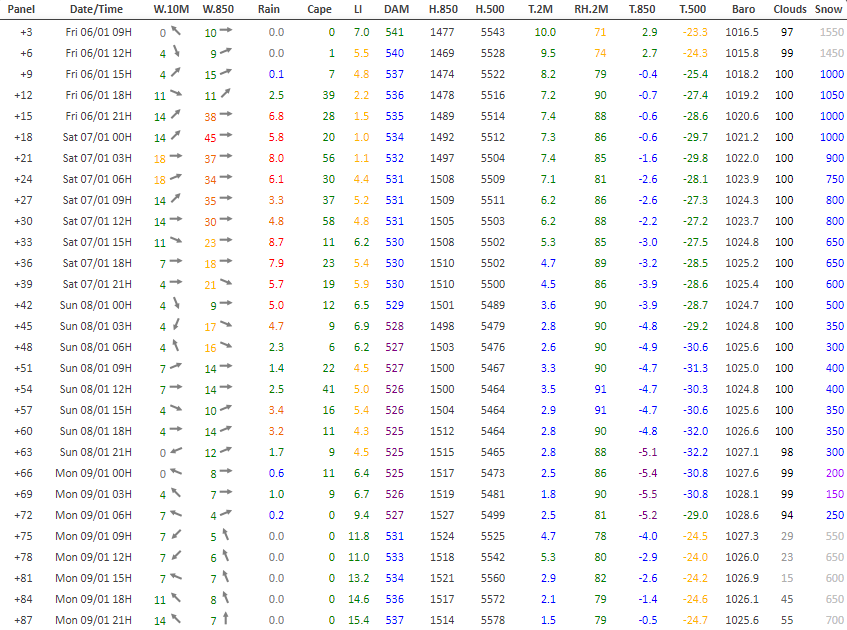Viewport: 847px width, 630px height.
Task: Click the W.10M wind arrow in the +6 row
Action: click(176, 52)
